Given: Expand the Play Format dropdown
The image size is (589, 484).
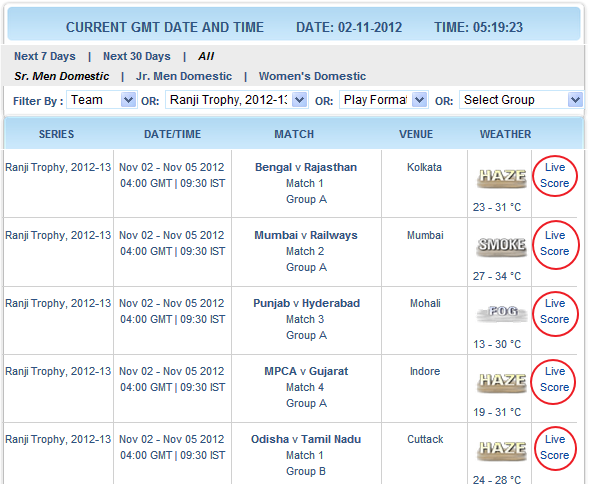Looking at the screenshot, I should pyautogui.click(x=384, y=100).
